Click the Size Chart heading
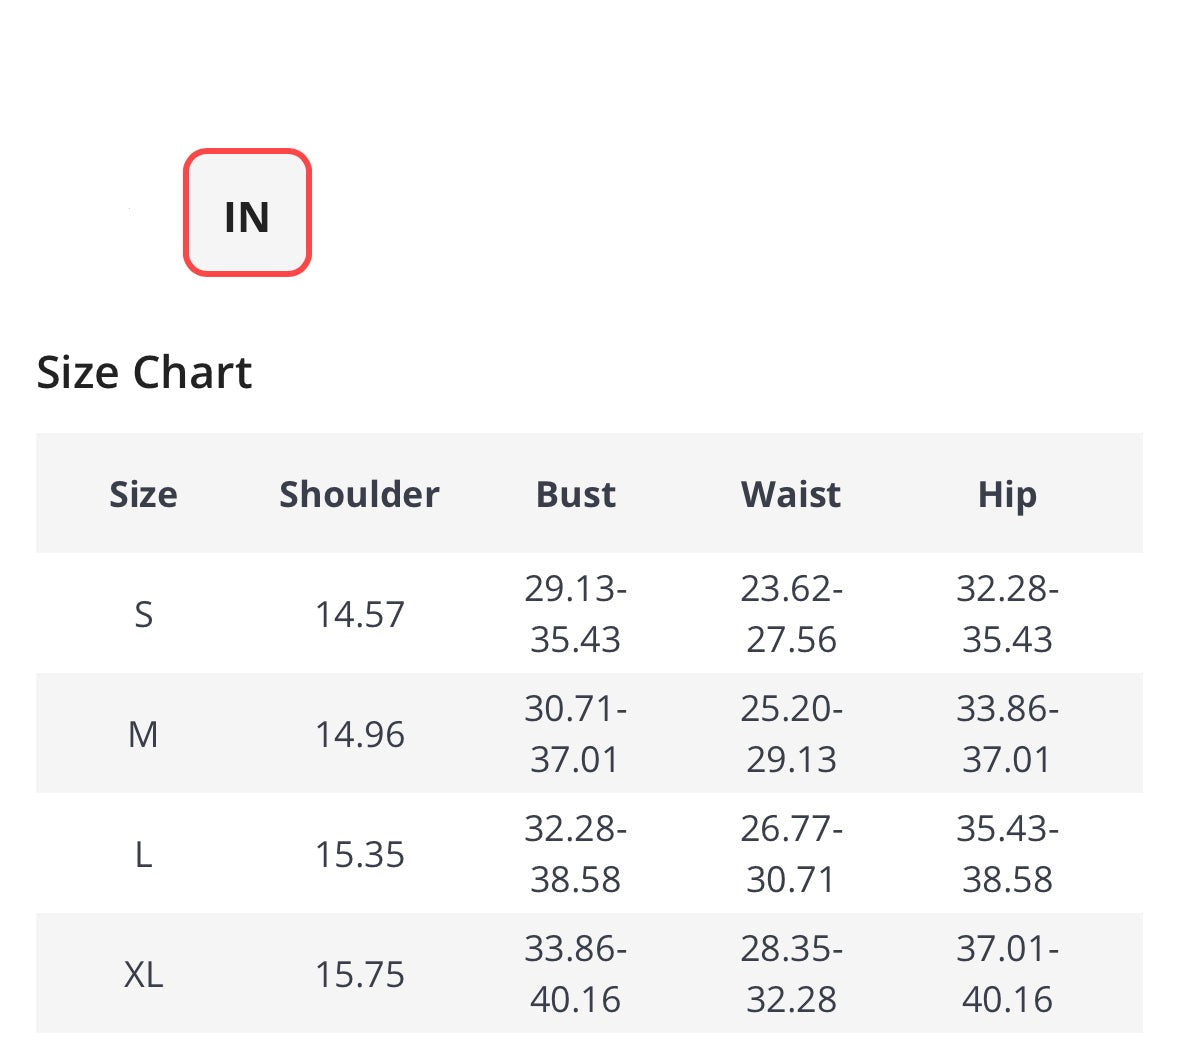 pos(144,372)
